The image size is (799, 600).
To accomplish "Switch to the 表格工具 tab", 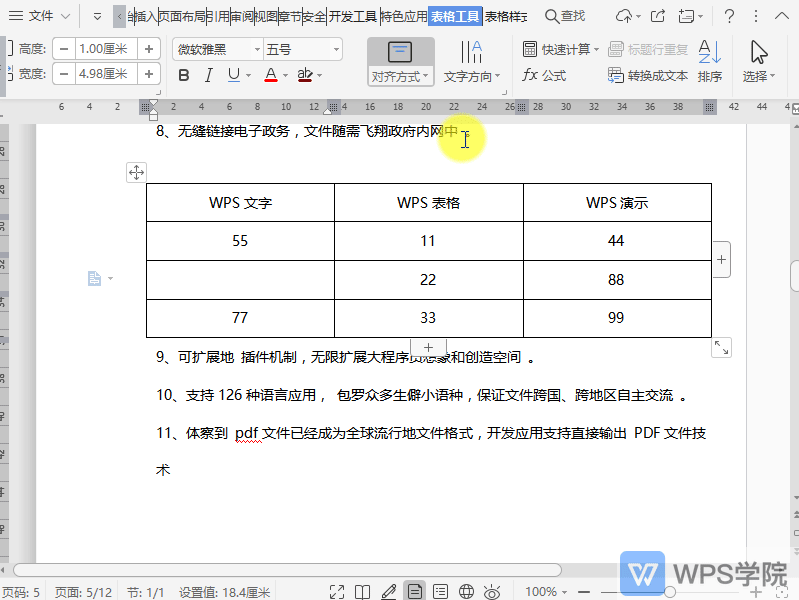I will (455, 17).
